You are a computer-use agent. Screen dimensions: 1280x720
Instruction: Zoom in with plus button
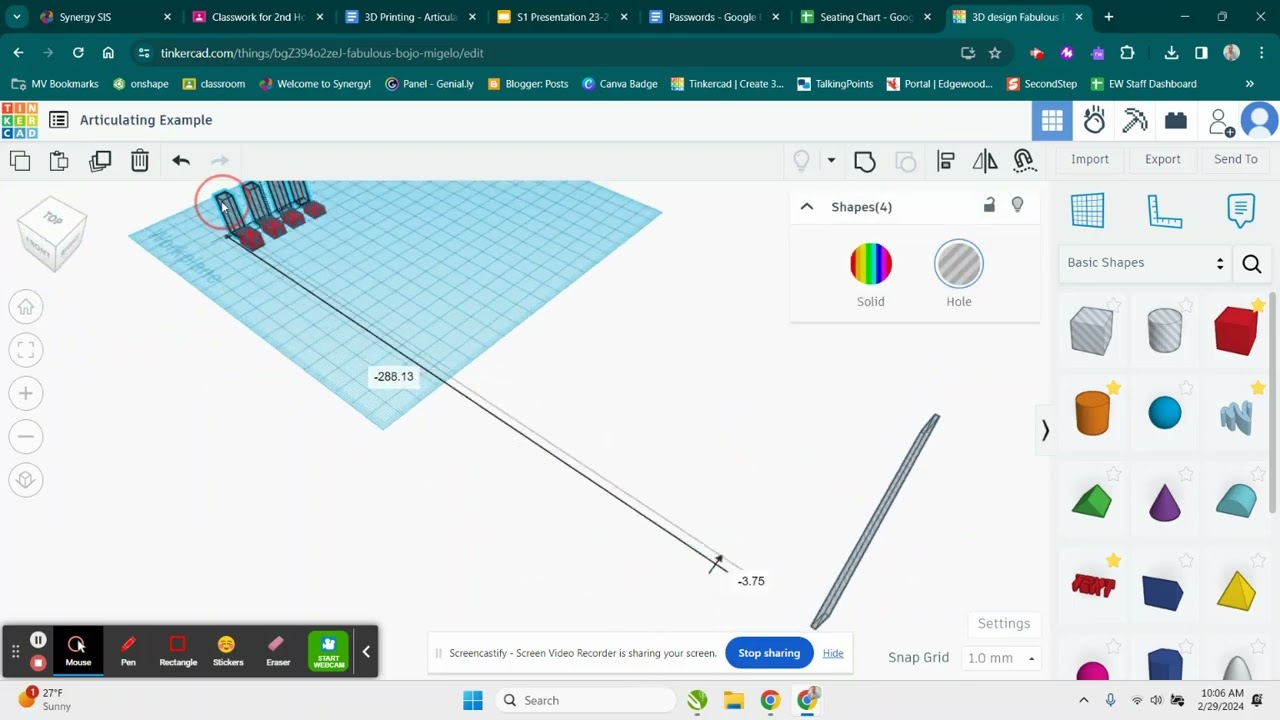click(26, 393)
